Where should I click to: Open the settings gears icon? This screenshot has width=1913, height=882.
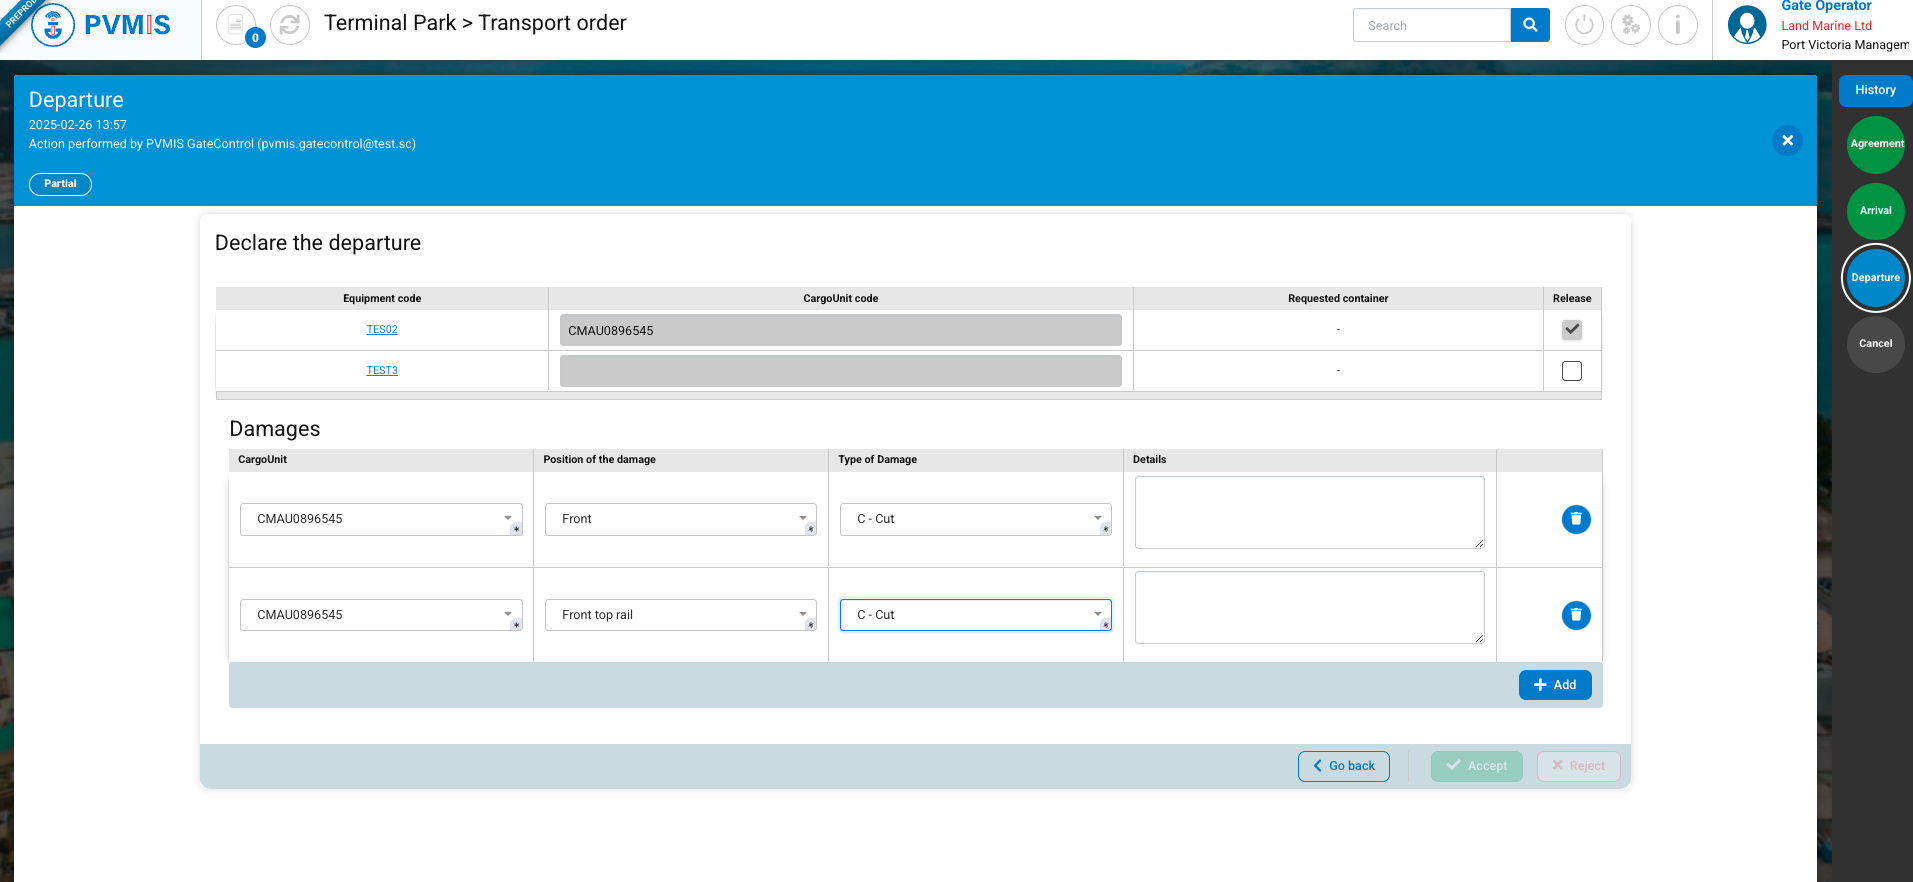tap(1631, 25)
